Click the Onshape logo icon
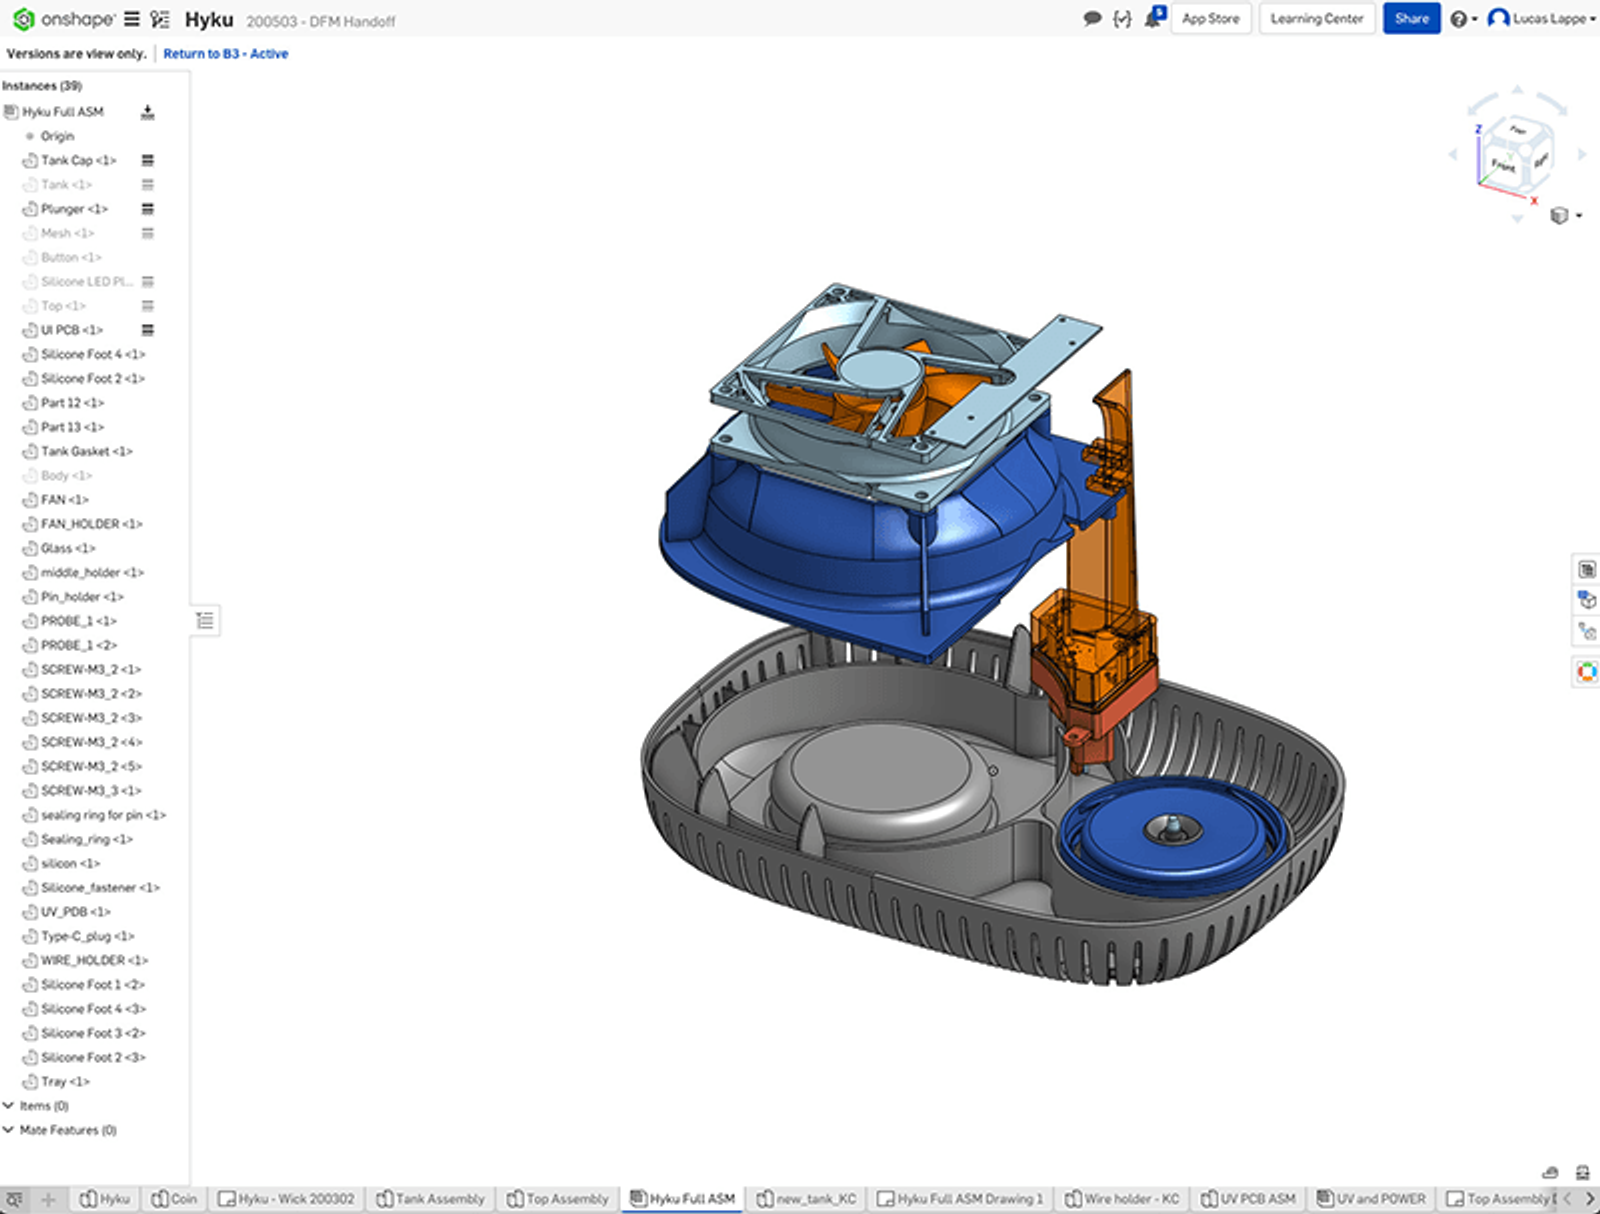The height and width of the screenshot is (1214, 1600). point(22,18)
